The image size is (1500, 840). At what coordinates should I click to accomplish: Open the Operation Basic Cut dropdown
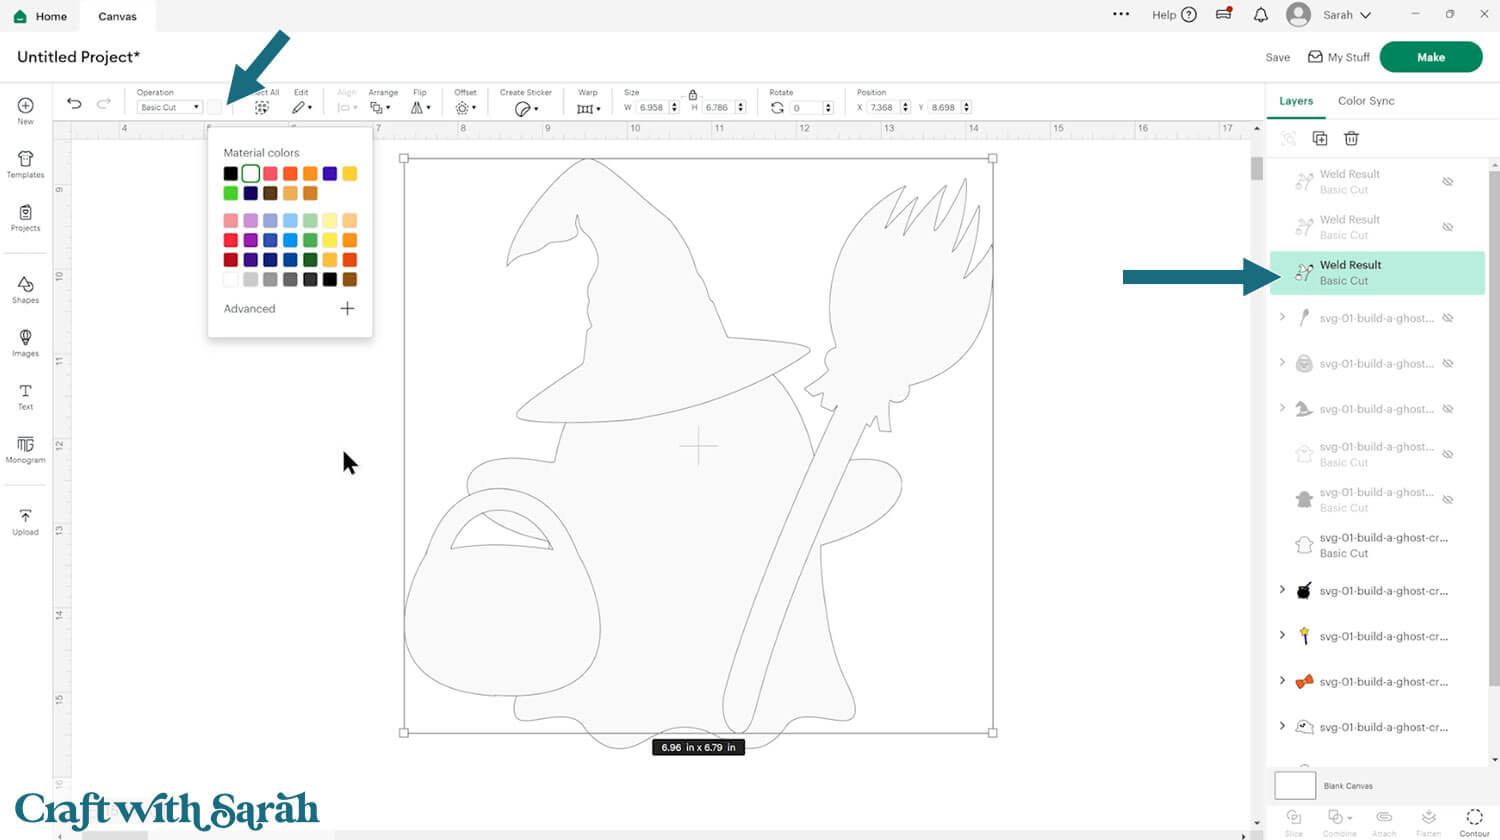point(169,107)
